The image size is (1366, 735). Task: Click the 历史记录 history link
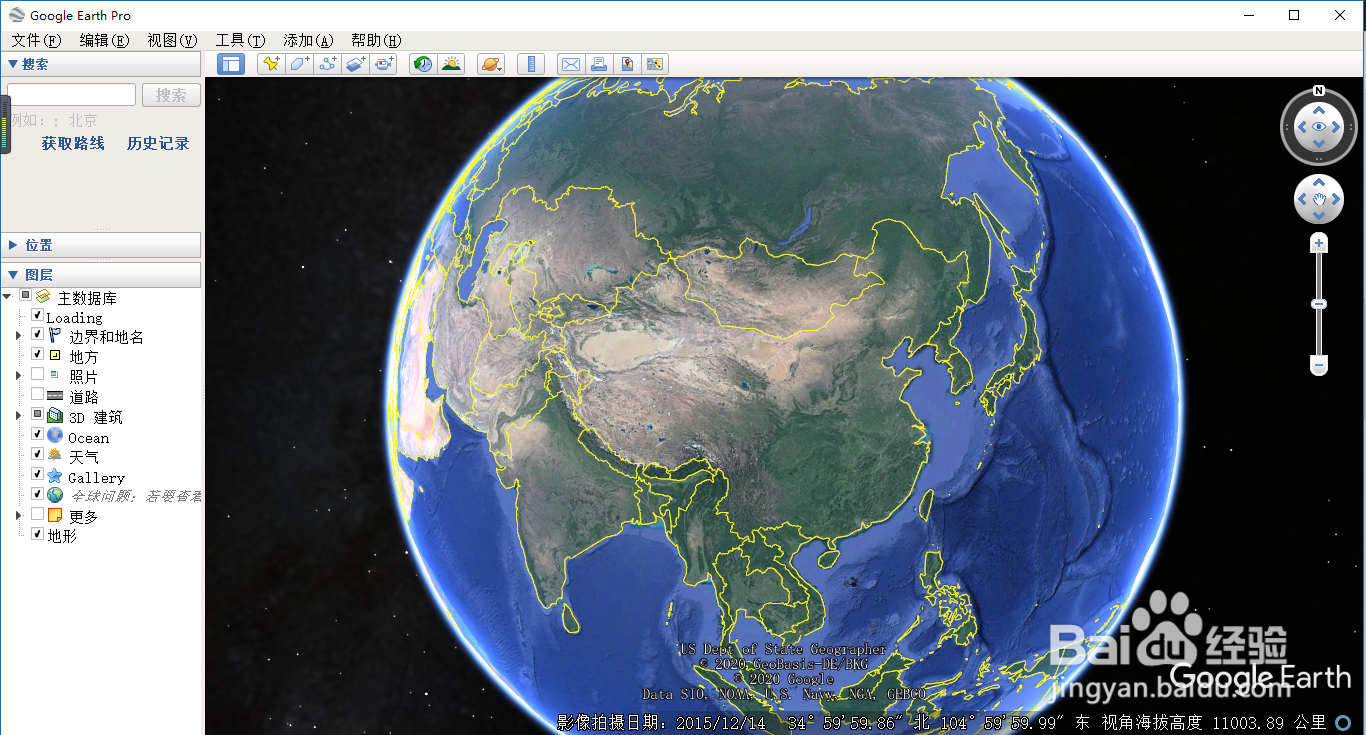[x=158, y=143]
